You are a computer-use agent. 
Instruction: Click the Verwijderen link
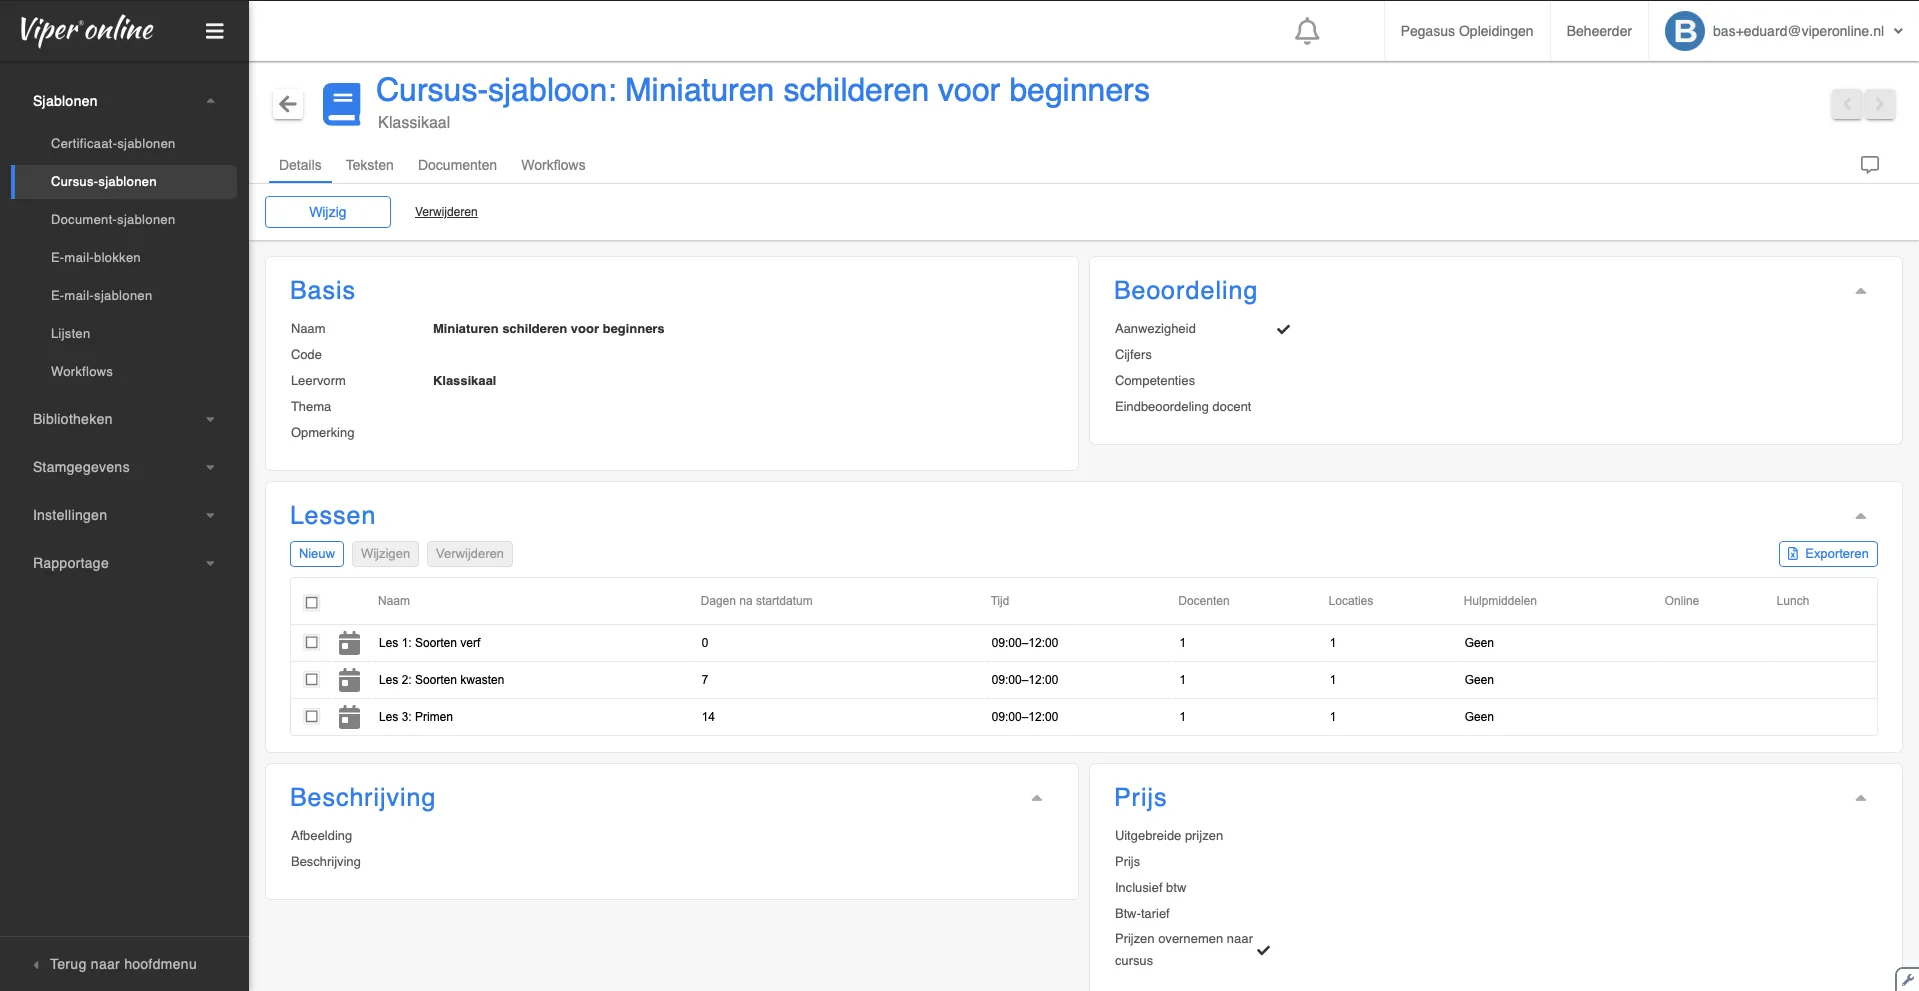tap(446, 212)
